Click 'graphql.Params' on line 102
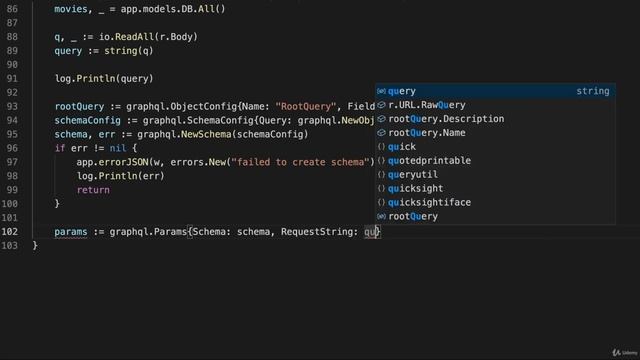This screenshot has height=360, width=640. [x=148, y=231]
